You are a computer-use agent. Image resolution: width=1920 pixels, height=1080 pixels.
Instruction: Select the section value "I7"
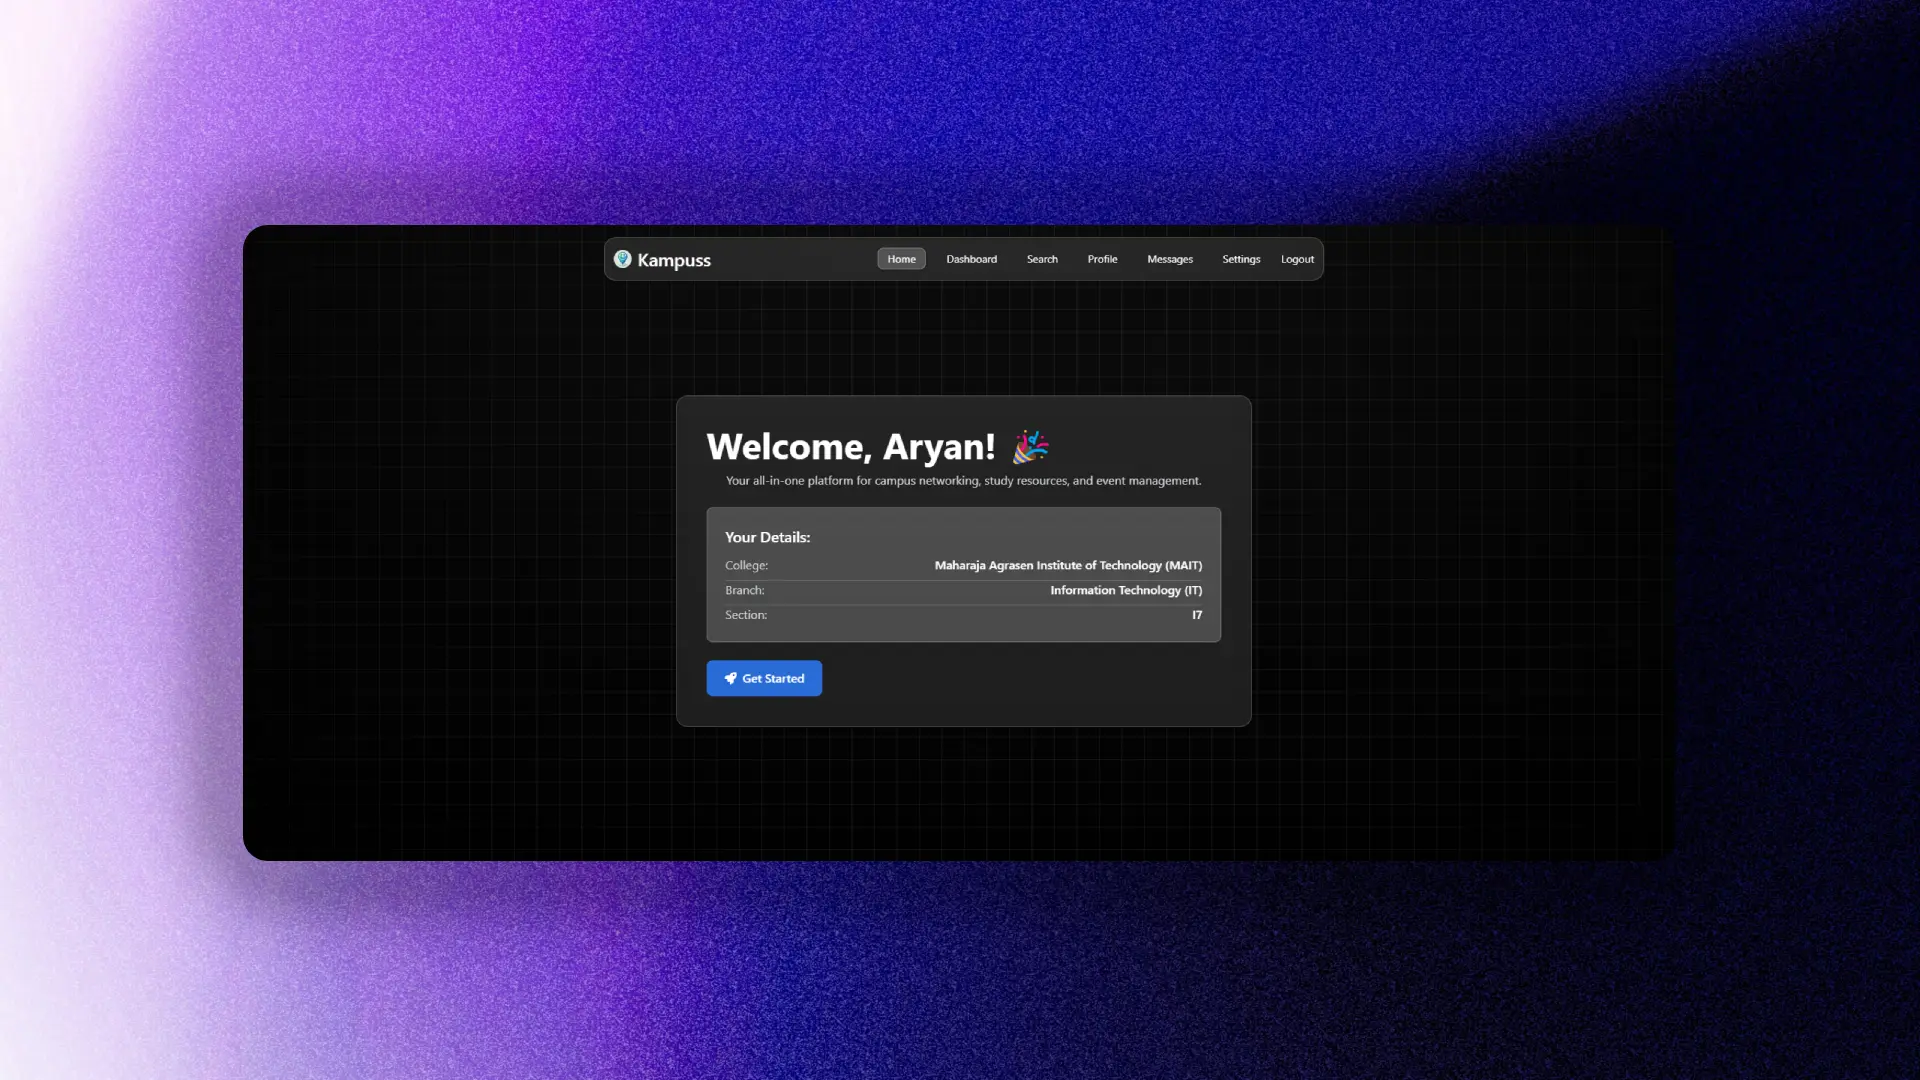point(1197,615)
